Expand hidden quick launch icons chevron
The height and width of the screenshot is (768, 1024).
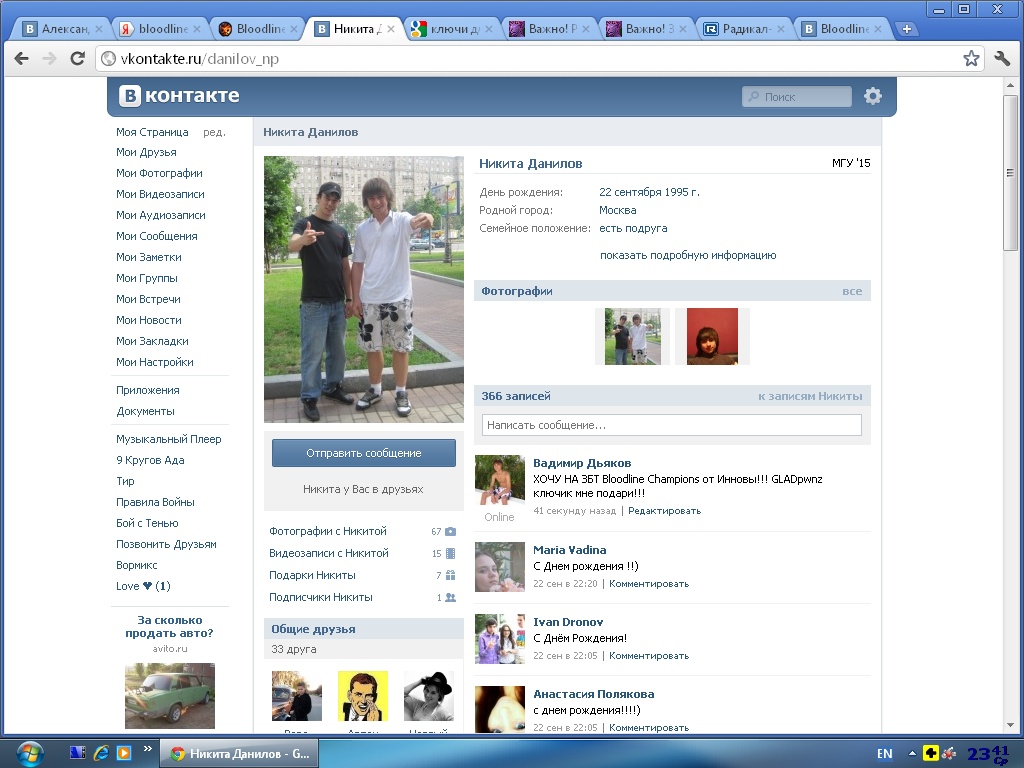pyautogui.click(x=148, y=748)
